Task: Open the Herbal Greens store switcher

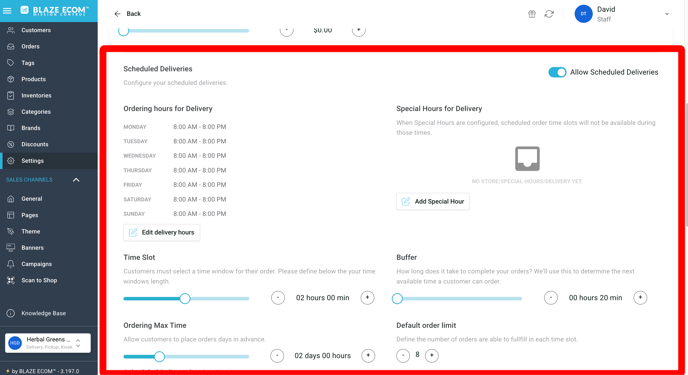Action: 48,343
